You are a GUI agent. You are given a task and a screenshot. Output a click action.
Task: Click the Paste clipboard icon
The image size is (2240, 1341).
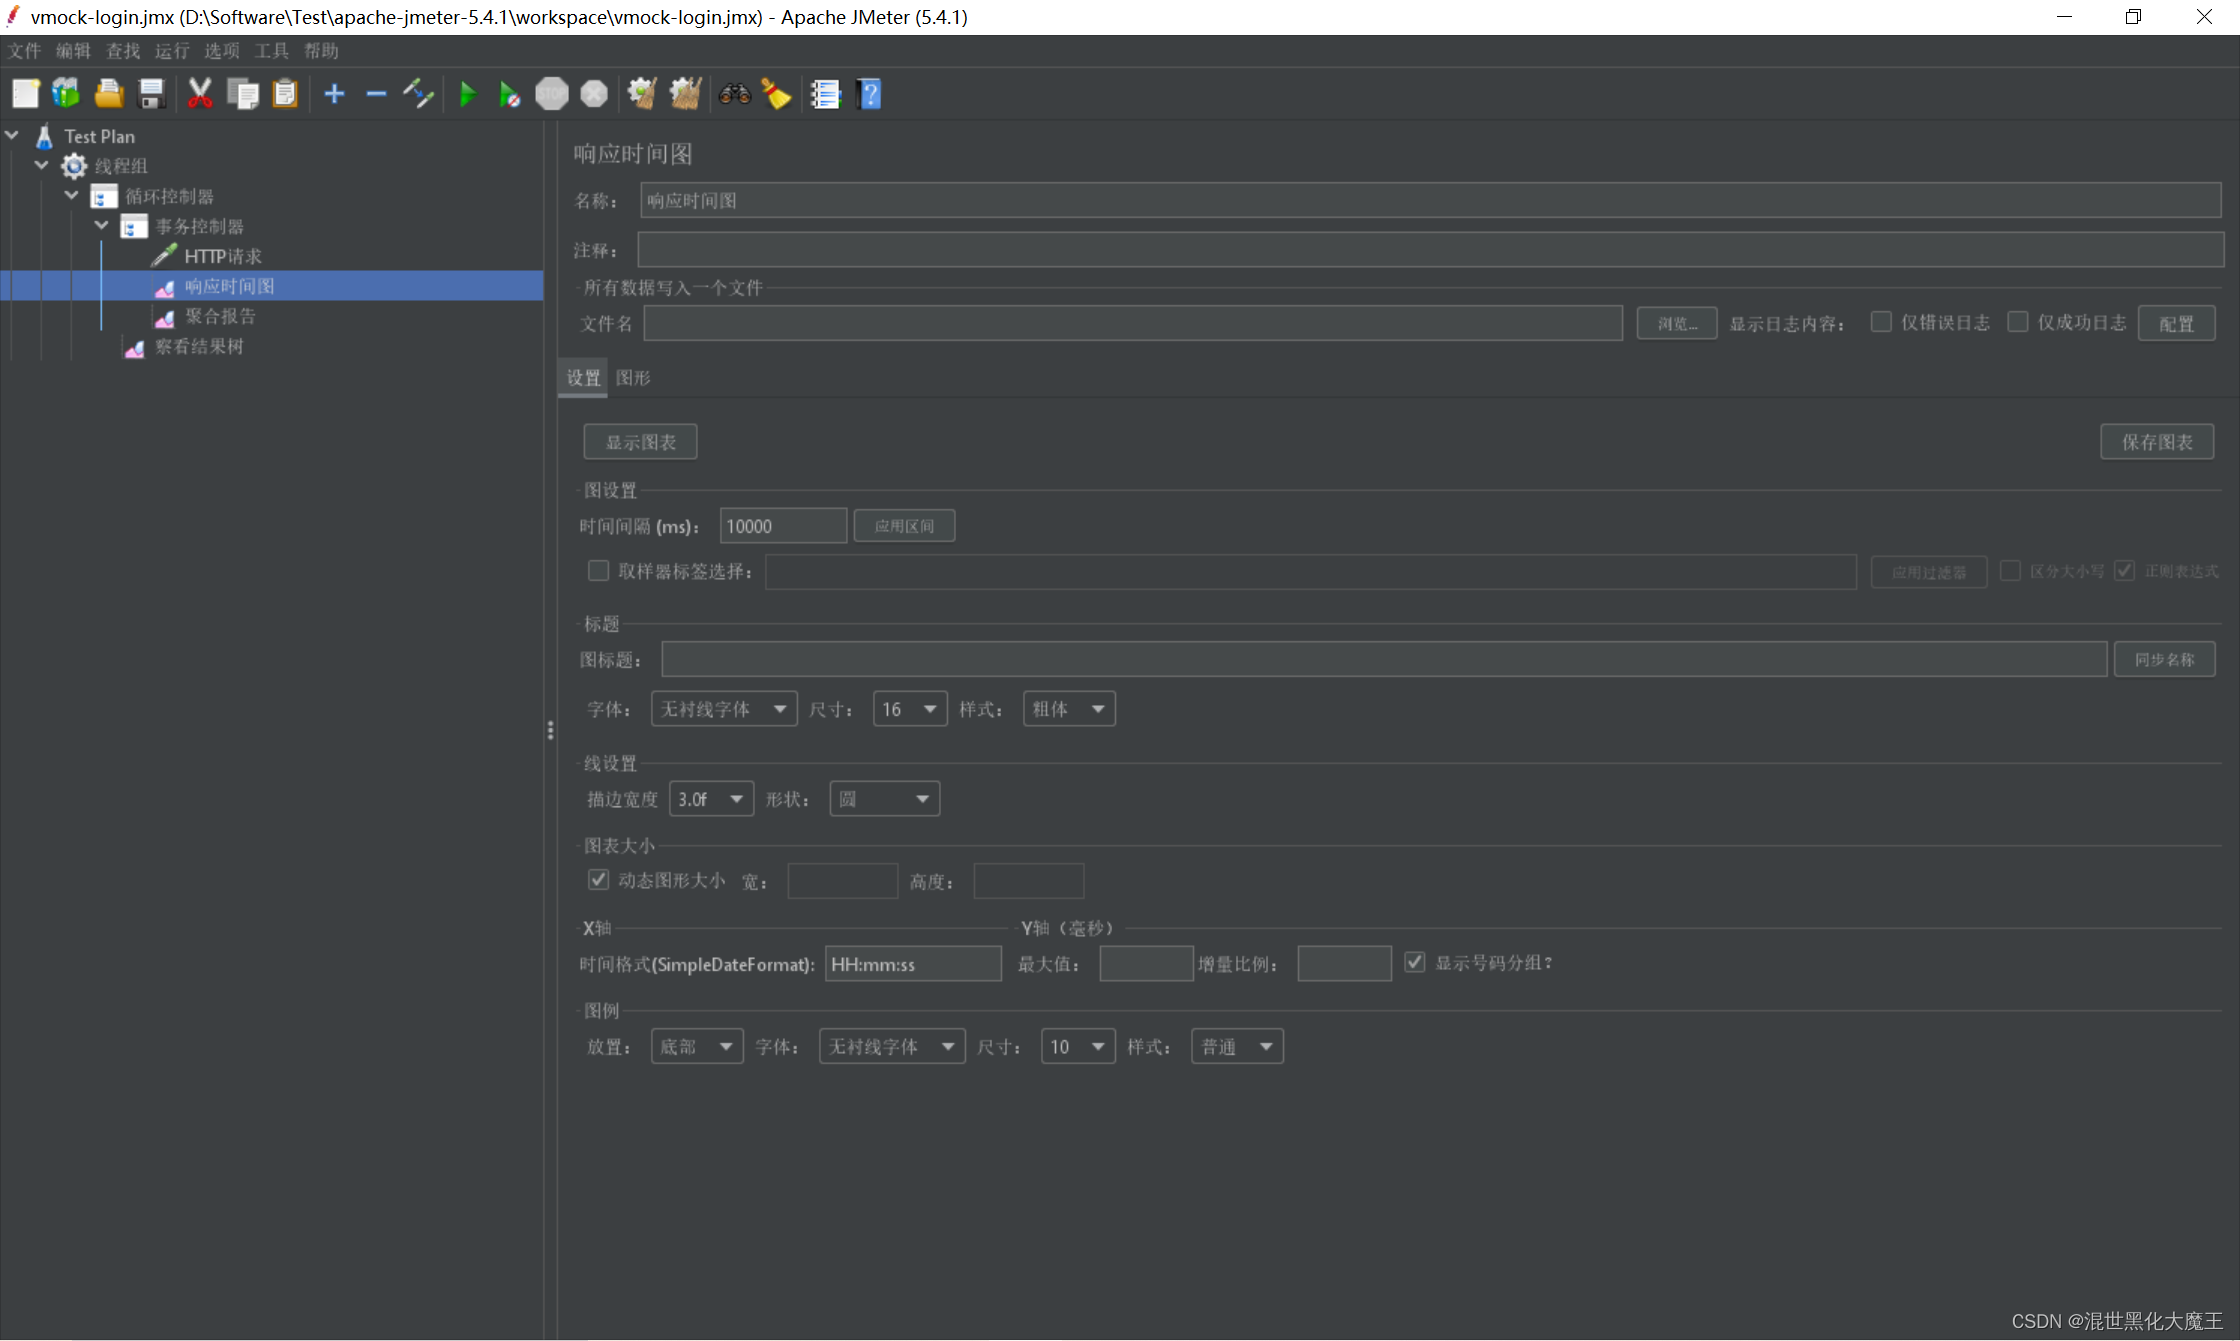point(285,94)
